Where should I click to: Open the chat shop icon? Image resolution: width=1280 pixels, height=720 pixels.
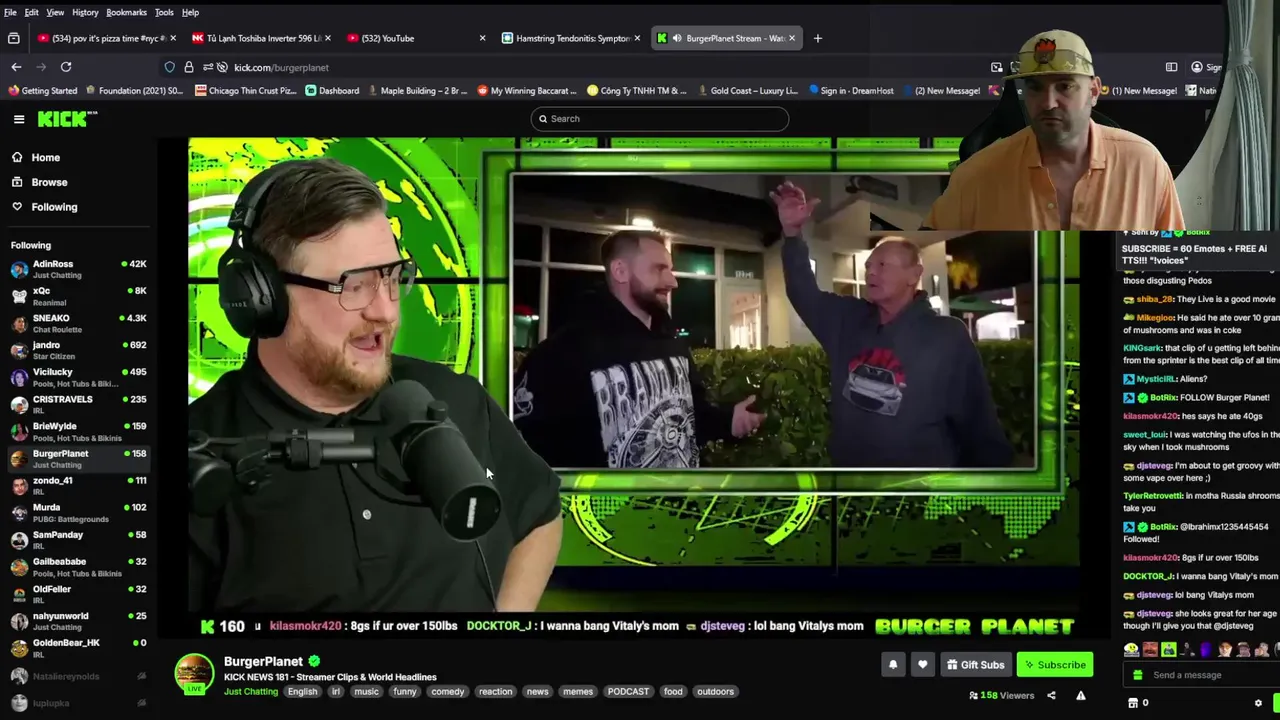[x=1133, y=703]
